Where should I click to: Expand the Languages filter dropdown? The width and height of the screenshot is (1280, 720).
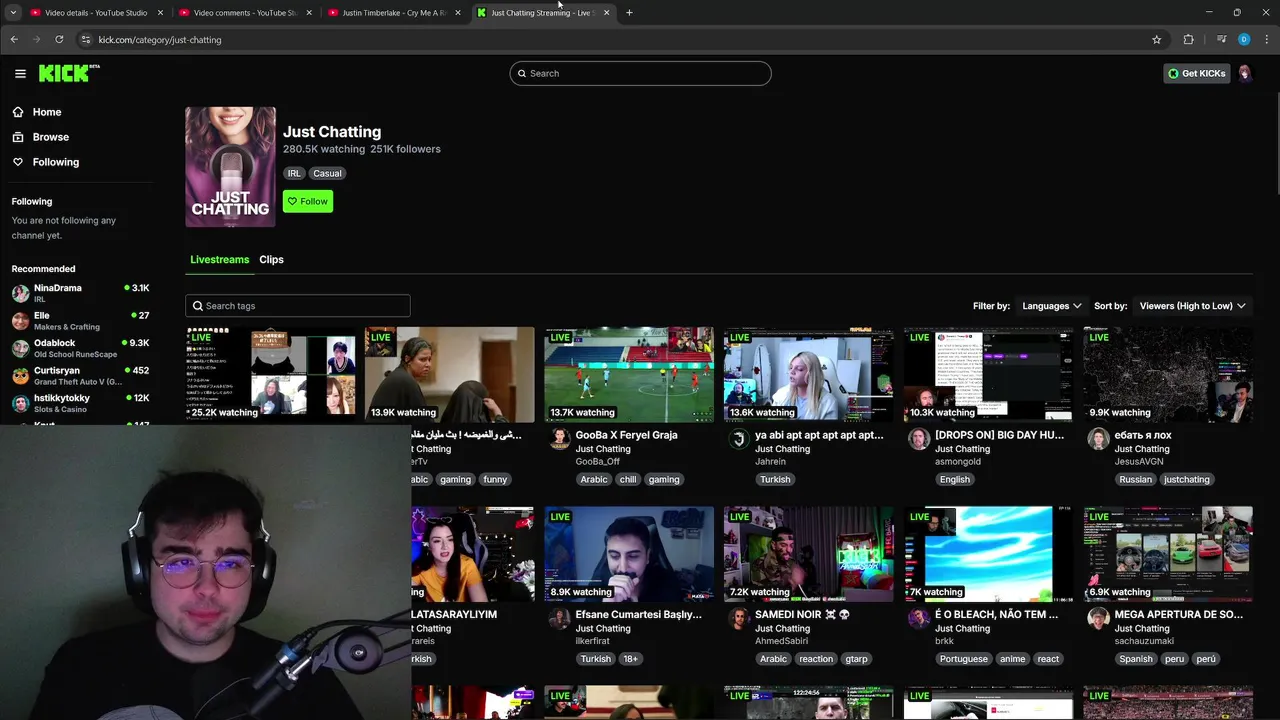tap(1052, 306)
